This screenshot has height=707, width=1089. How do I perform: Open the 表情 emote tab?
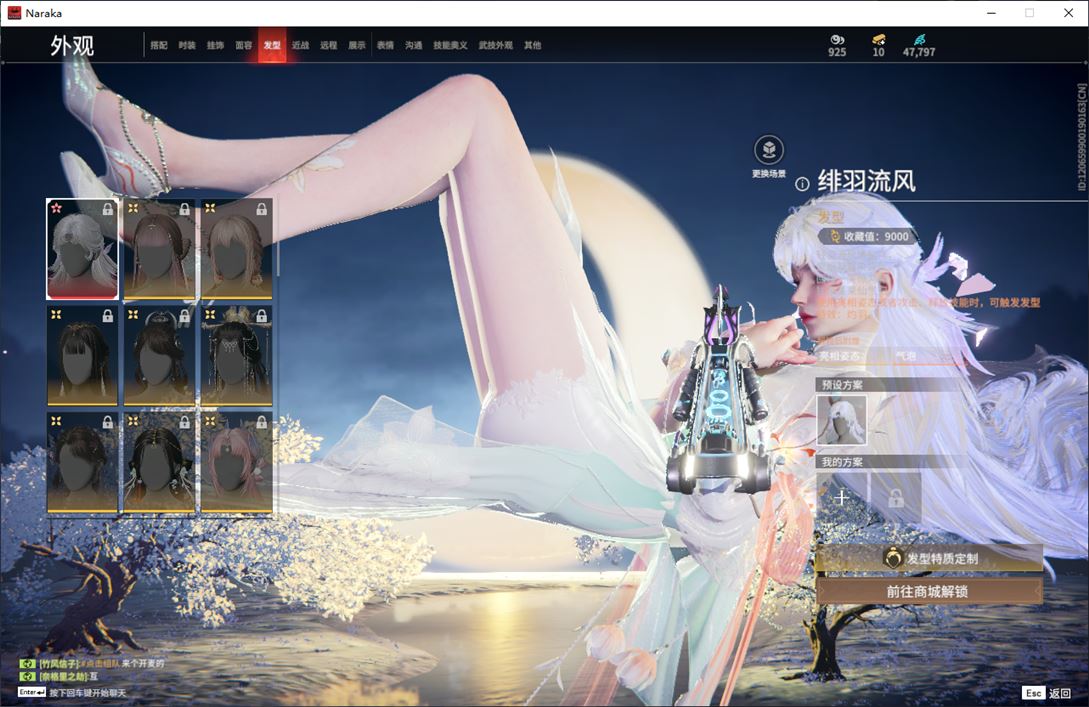click(x=385, y=45)
